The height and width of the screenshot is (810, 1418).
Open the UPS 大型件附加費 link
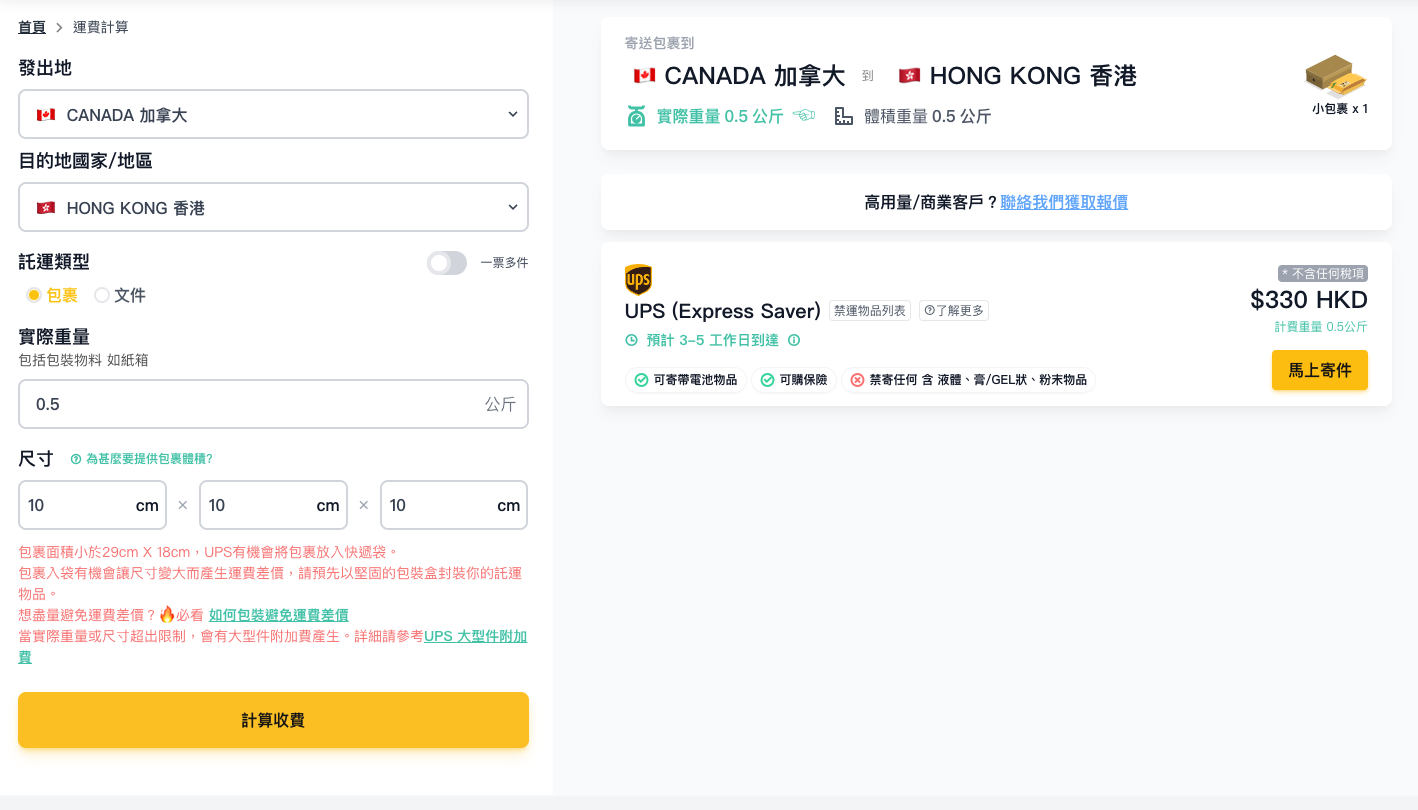[475, 636]
